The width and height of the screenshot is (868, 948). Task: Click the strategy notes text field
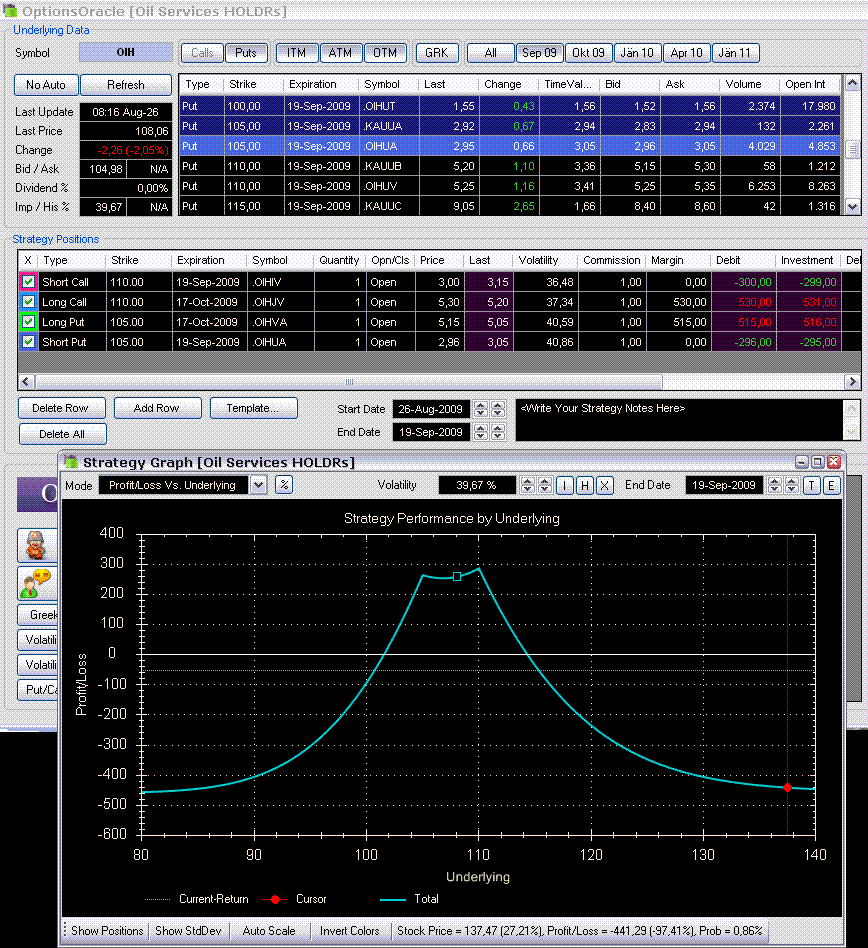[x=678, y=419]
